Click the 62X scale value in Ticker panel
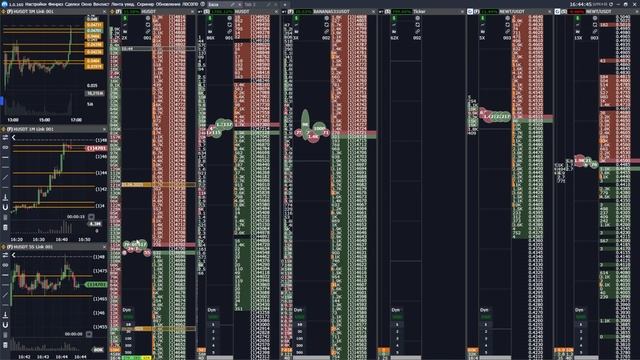The width and height of the screenshot is (640, 360). (395, 38)
